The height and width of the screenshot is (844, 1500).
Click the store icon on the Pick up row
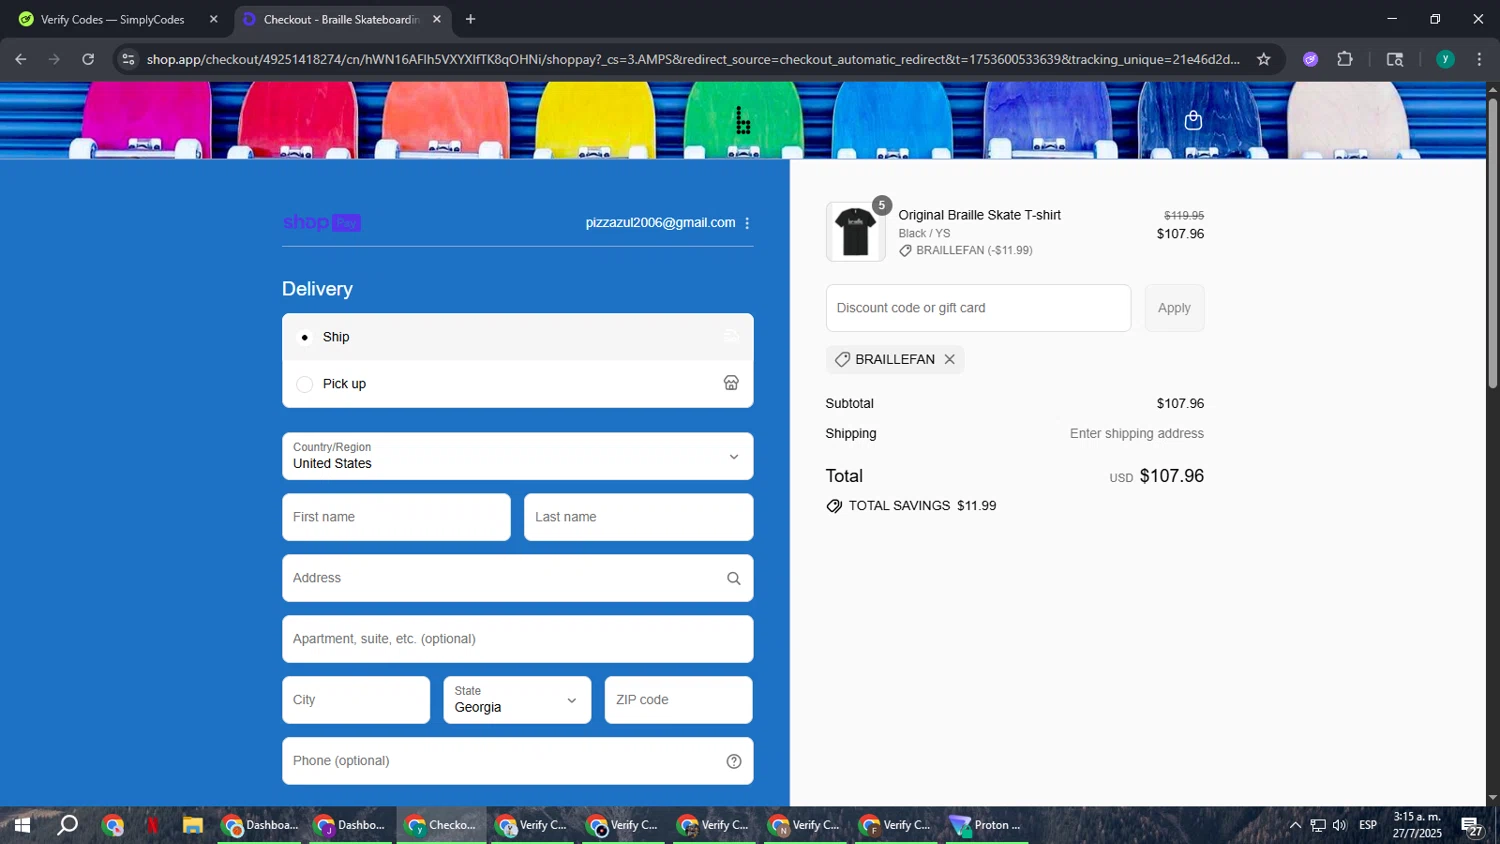(731, 383)
